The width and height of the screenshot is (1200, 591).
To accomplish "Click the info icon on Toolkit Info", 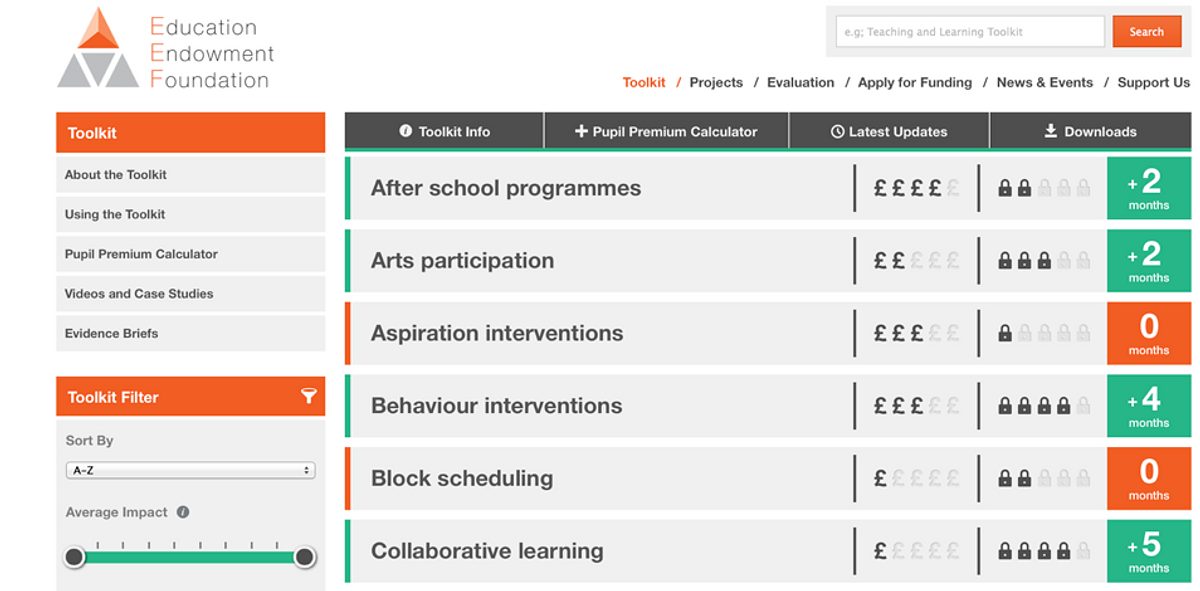I will [x=405, y=131].
